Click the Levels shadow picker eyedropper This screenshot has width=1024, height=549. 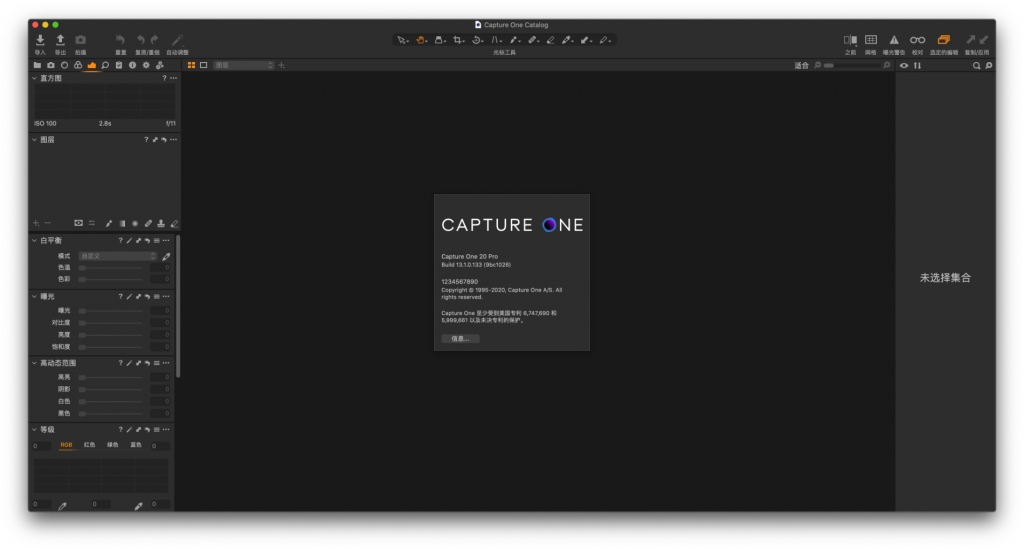(x=63, y=506)
